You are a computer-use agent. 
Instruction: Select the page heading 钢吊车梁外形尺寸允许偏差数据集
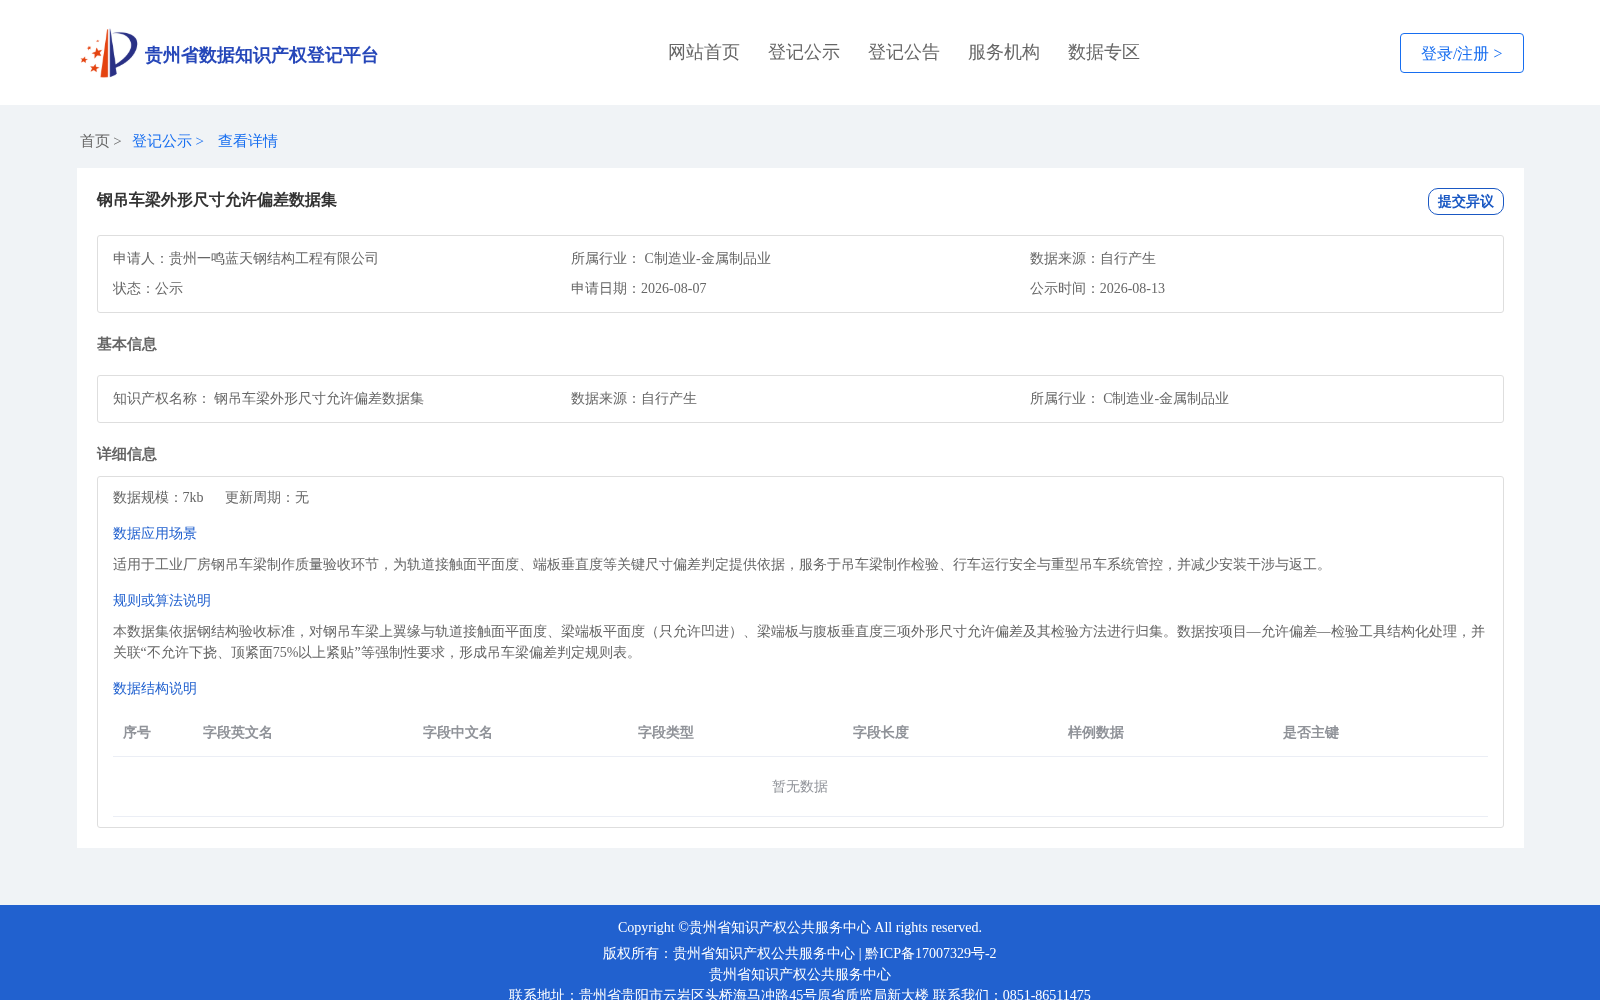(217, 200)
